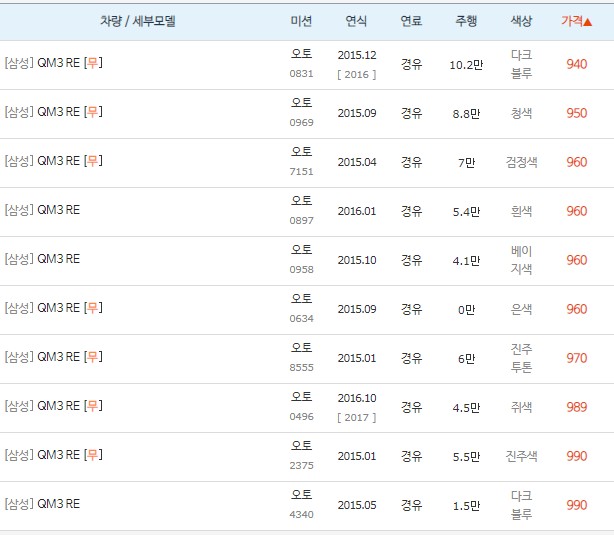The height and width of the screenshot is (535, 614).
Task: Select the plate number 2375
Action: tap(302, 465)
